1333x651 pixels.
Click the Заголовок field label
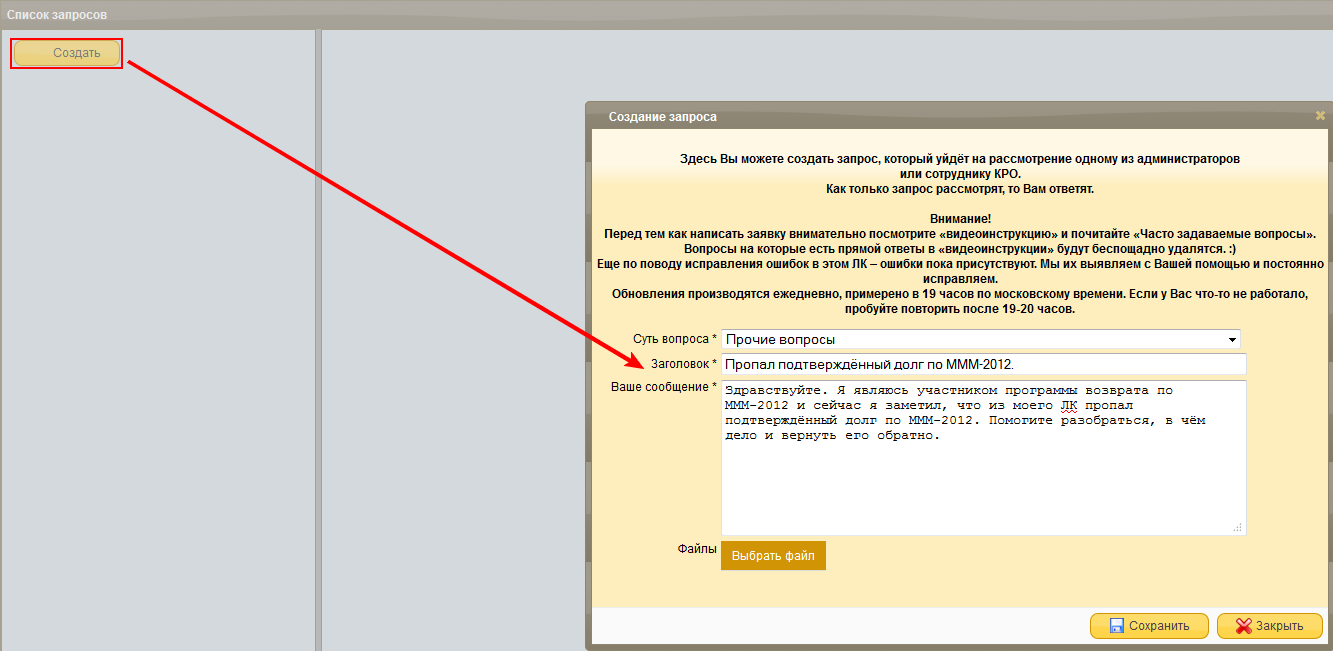tap(684, 364)
